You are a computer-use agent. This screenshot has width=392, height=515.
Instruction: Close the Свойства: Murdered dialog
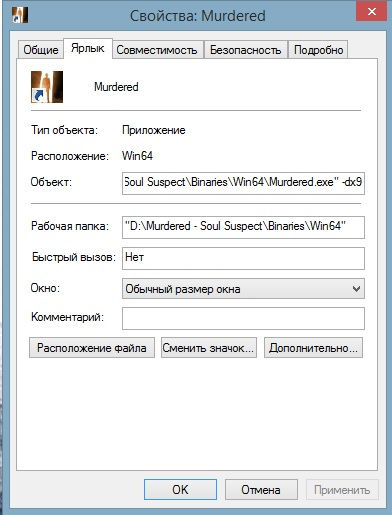372,12
